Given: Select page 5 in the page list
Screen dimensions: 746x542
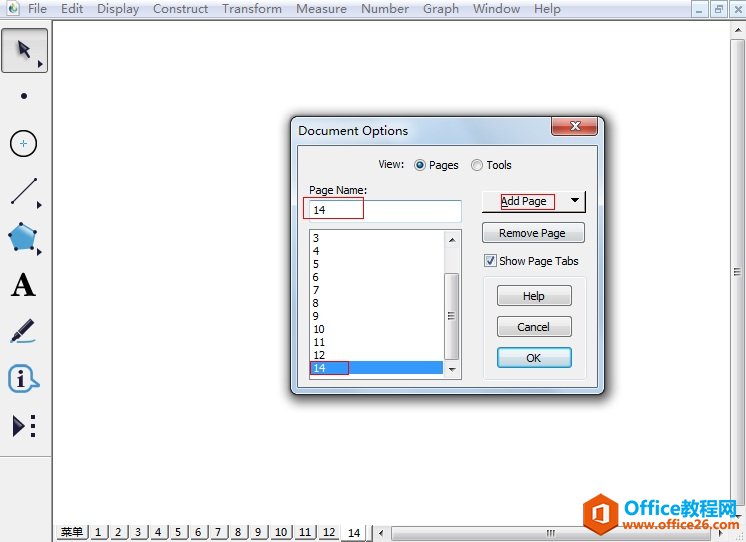Looking at the screenshot, I should point(376,264).
